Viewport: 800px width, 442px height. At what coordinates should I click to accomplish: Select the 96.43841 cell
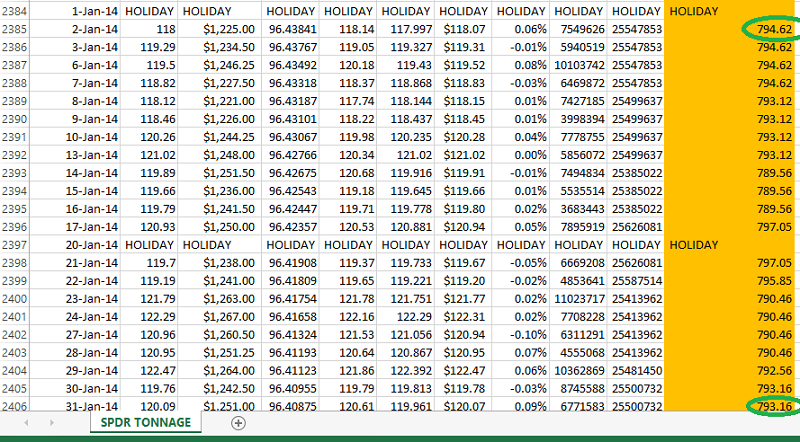(x=290, y=29)
